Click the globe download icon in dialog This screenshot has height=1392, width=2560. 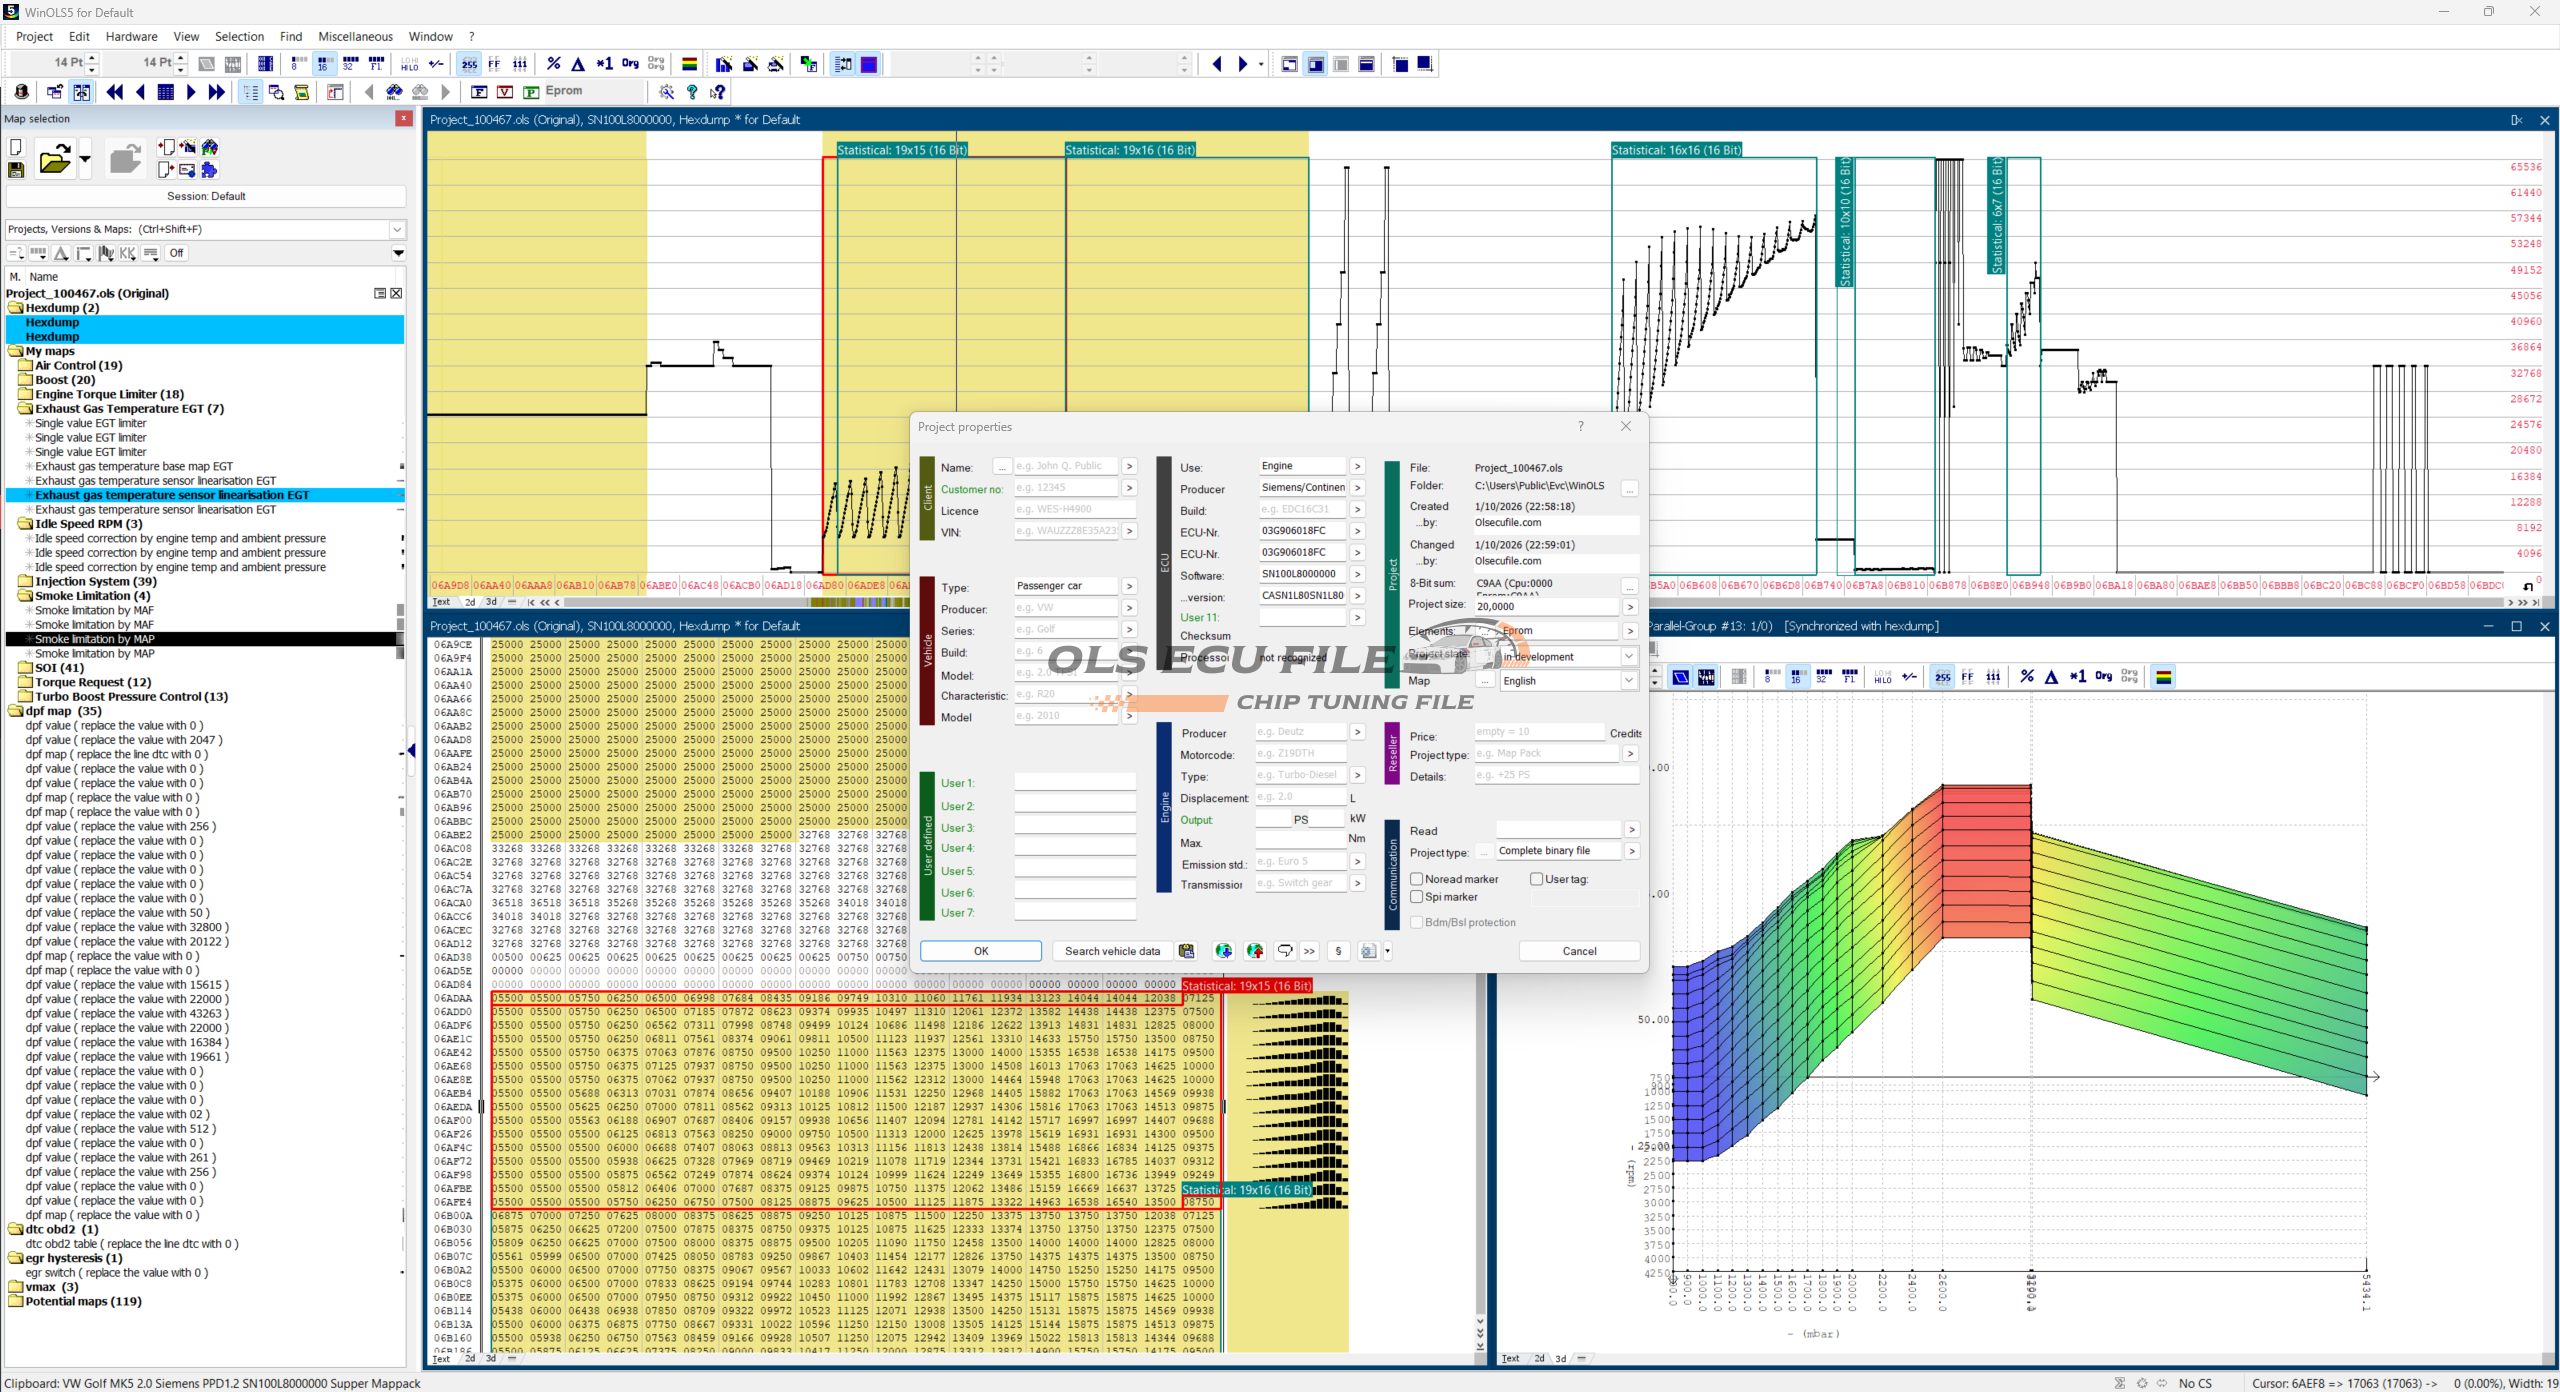pos(1223,951)
